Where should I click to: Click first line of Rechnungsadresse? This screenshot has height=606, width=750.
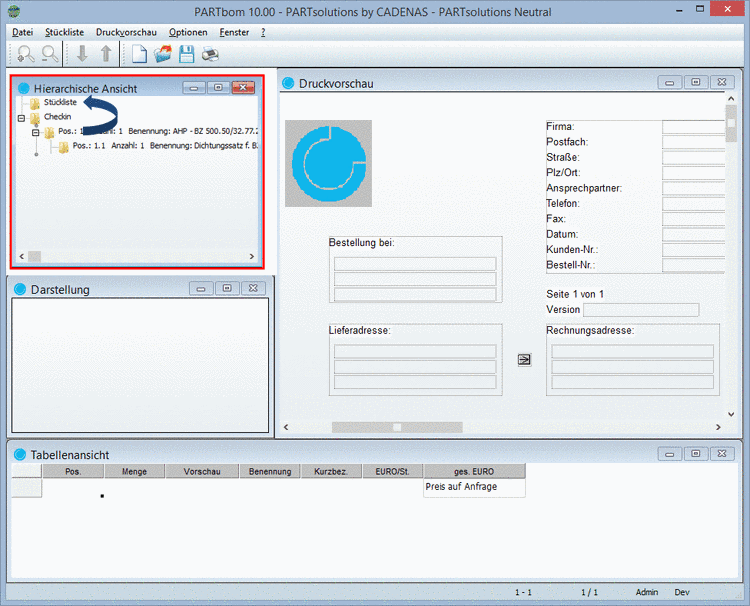[632, 352]
